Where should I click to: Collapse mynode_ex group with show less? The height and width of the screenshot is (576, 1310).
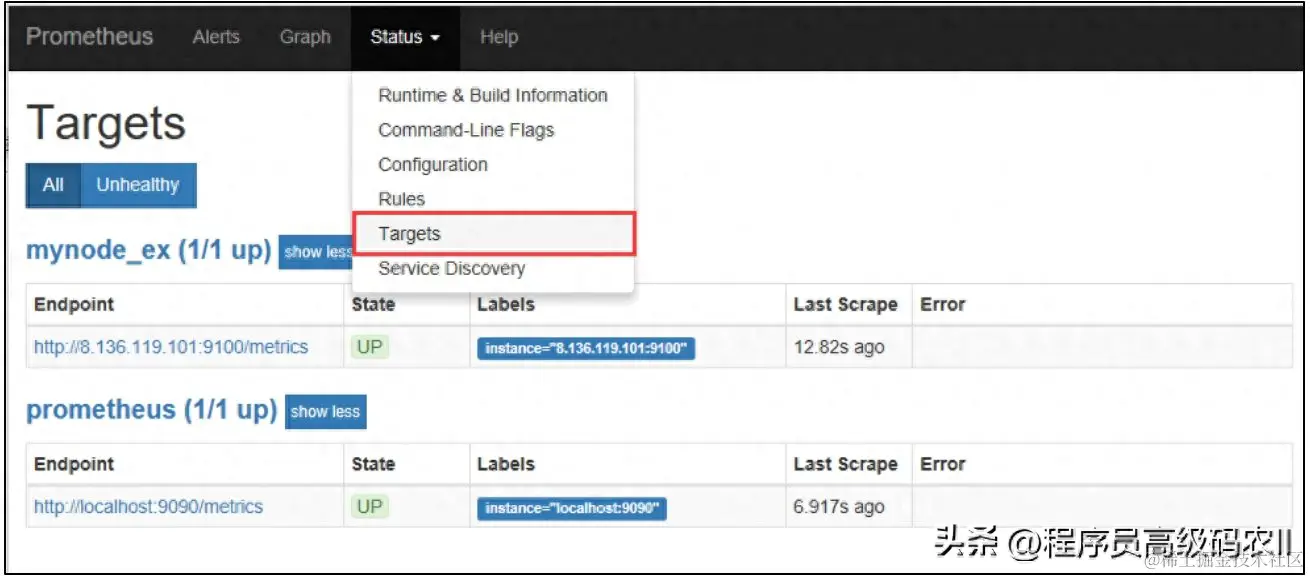(316, 252)
